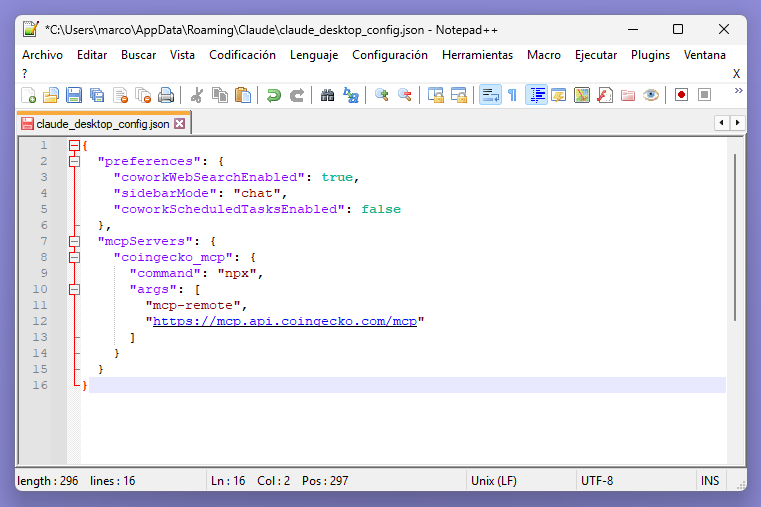Open Find with the binoculars icon

pyautogui.click(x=327, y=95)
